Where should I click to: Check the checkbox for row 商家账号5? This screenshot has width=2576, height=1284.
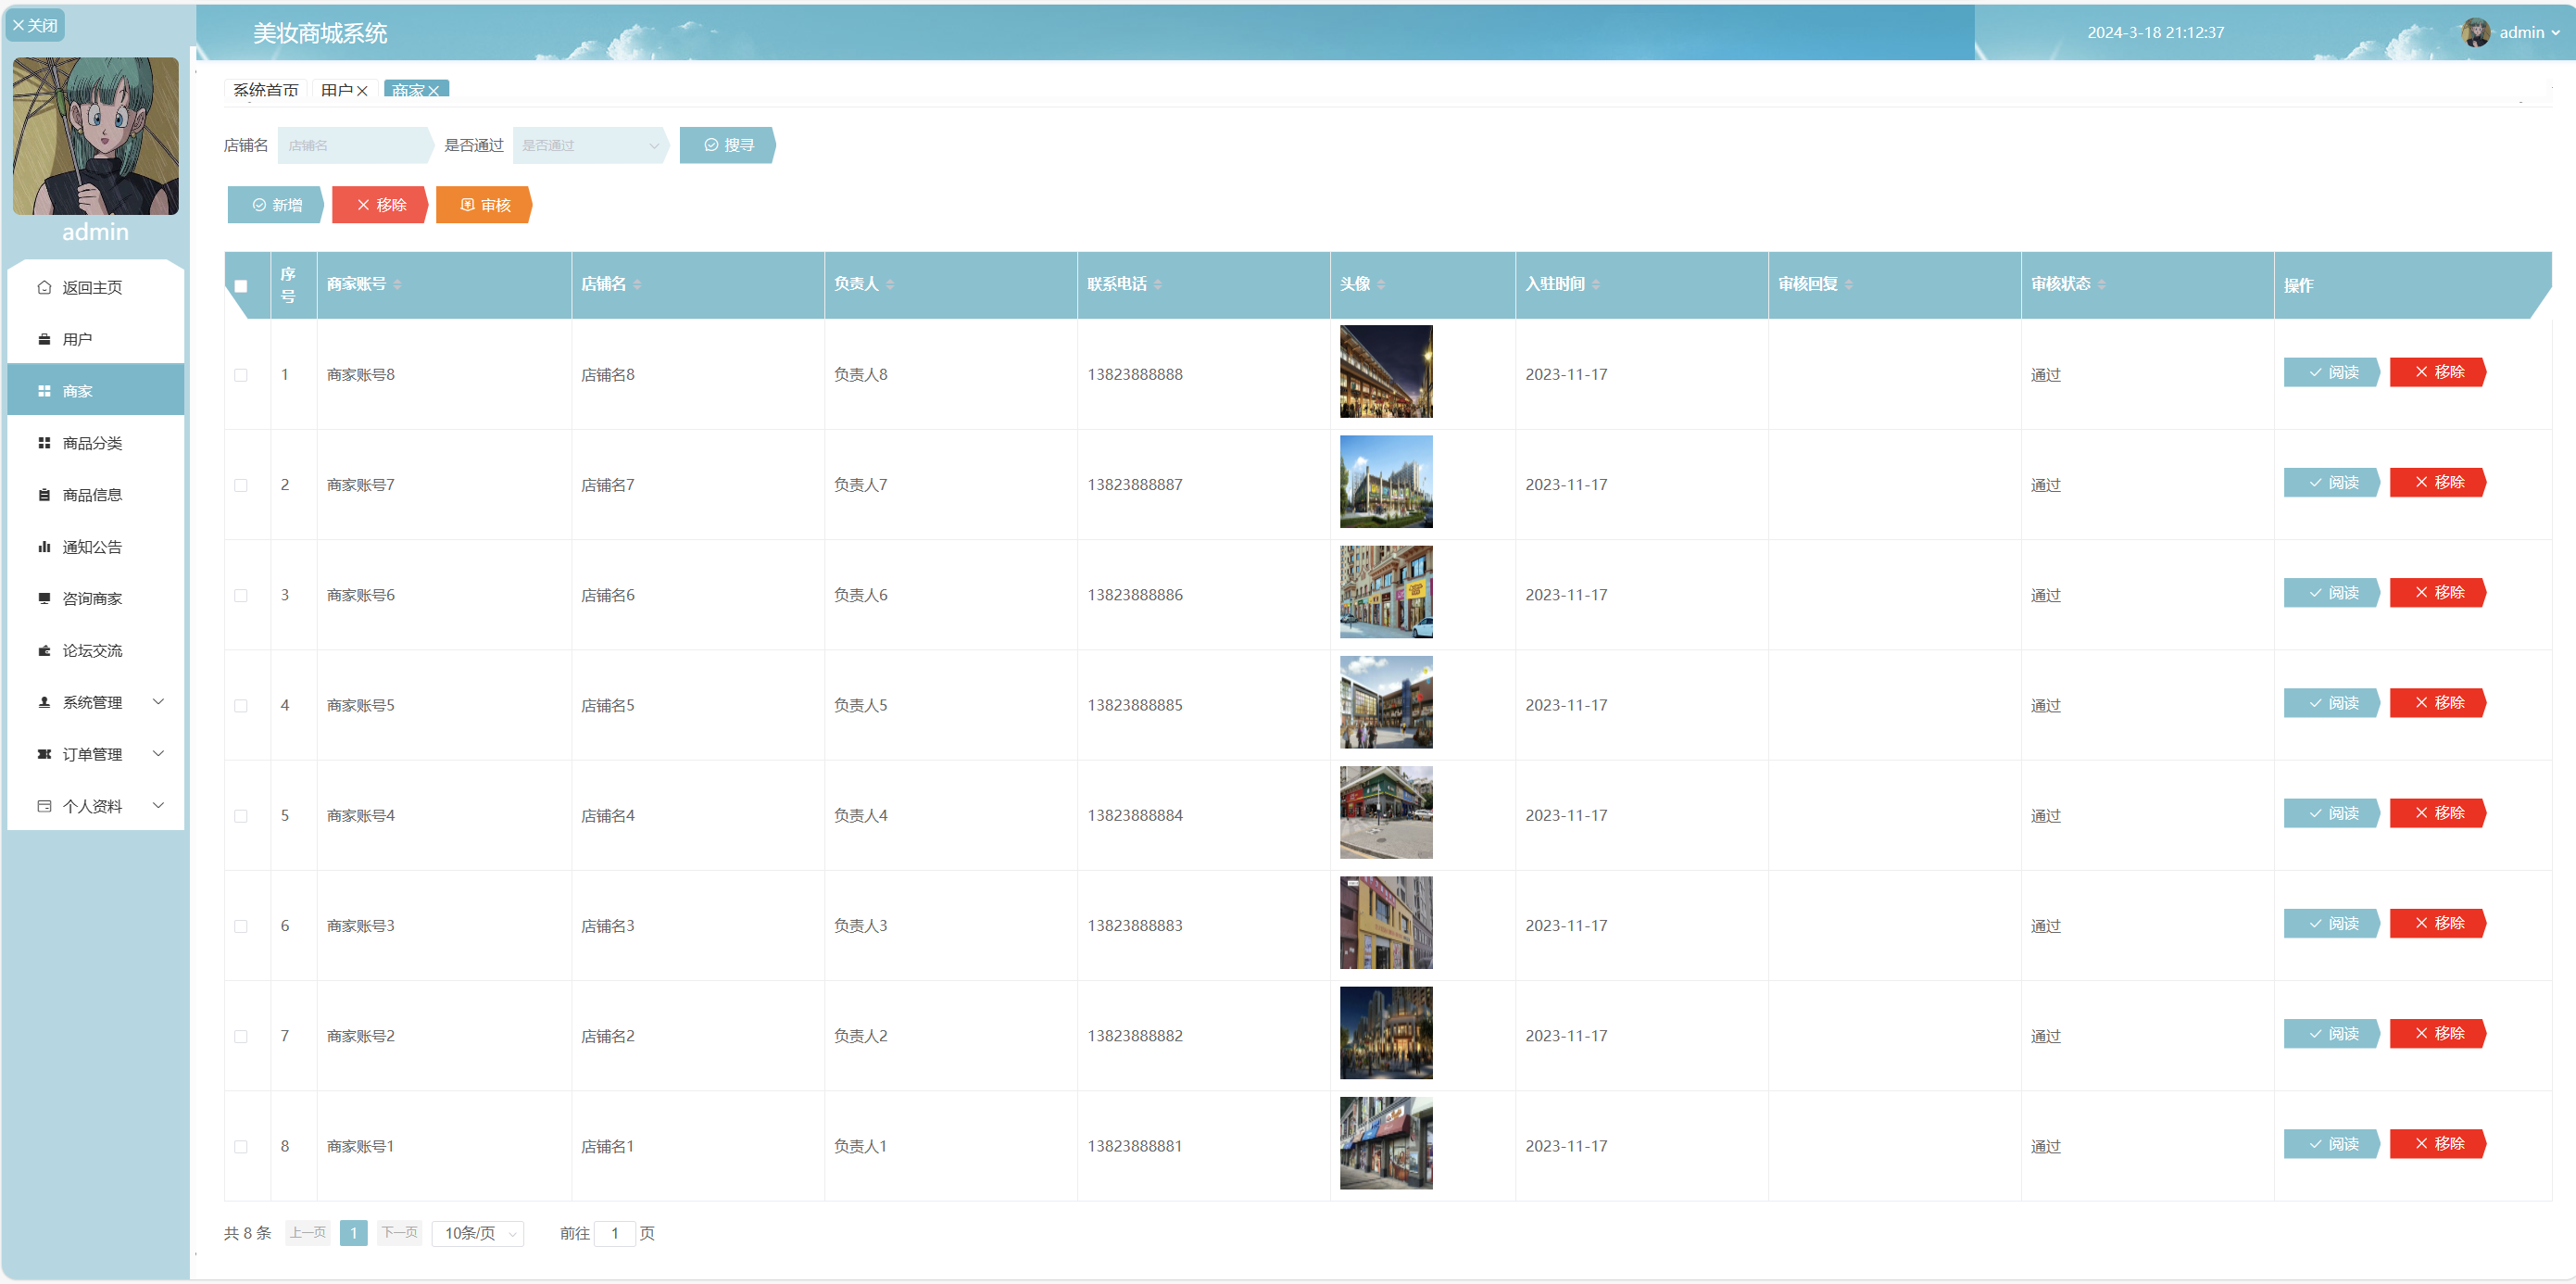pyautogui.click(x=241, y=706)
